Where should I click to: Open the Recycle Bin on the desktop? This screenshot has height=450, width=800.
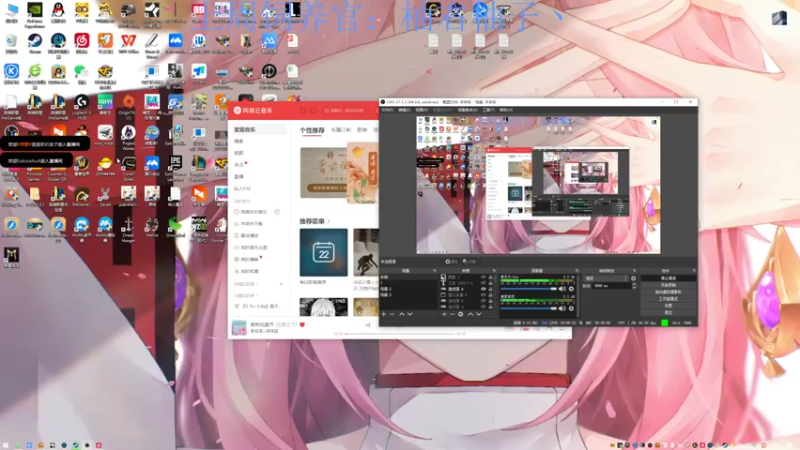11,43
